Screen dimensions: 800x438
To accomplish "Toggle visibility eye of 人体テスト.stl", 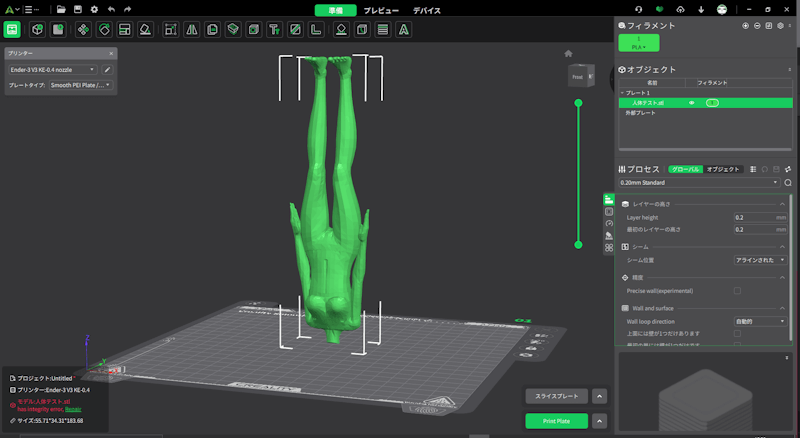I will pos(692,103).
